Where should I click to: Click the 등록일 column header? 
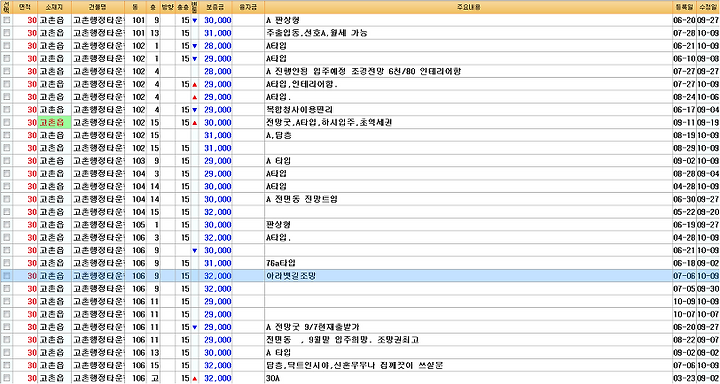(x=684, y=7)
